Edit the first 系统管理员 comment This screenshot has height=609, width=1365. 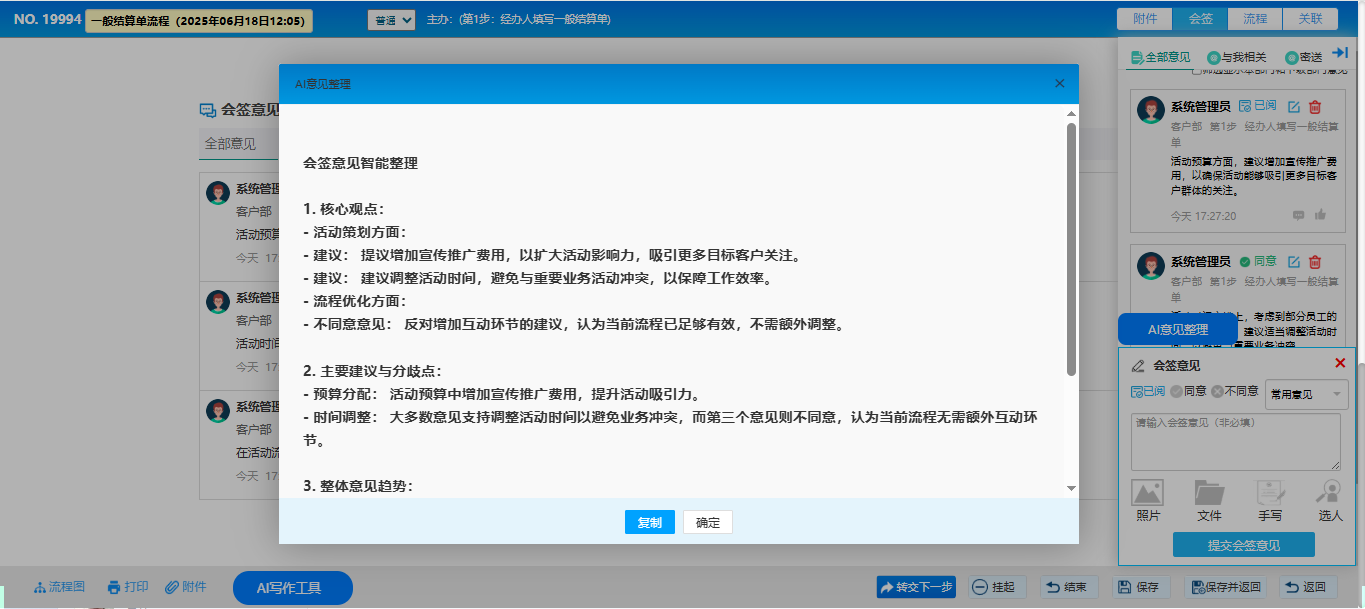click(1294, 107)
